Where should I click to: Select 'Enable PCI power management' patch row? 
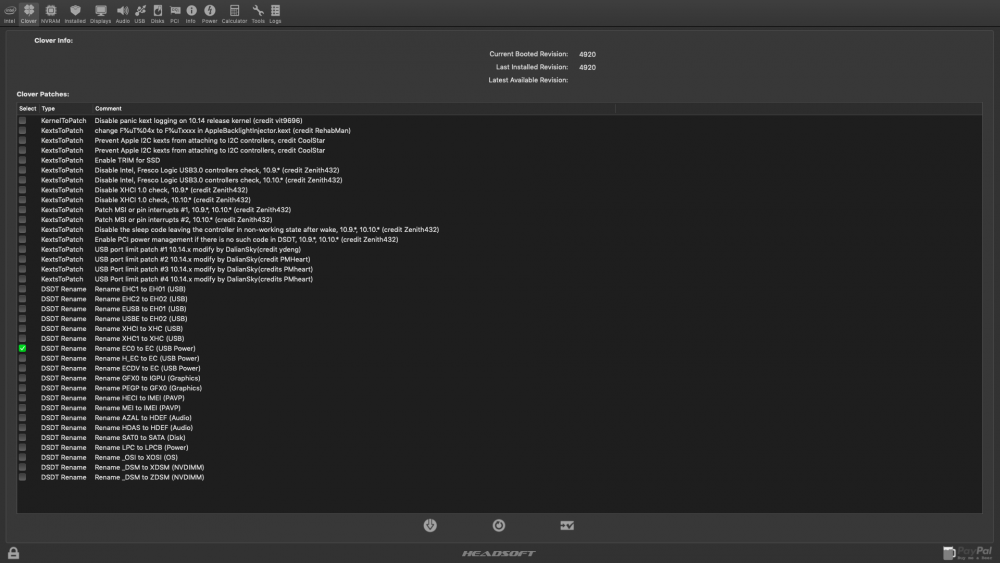[x=499, y=240]
